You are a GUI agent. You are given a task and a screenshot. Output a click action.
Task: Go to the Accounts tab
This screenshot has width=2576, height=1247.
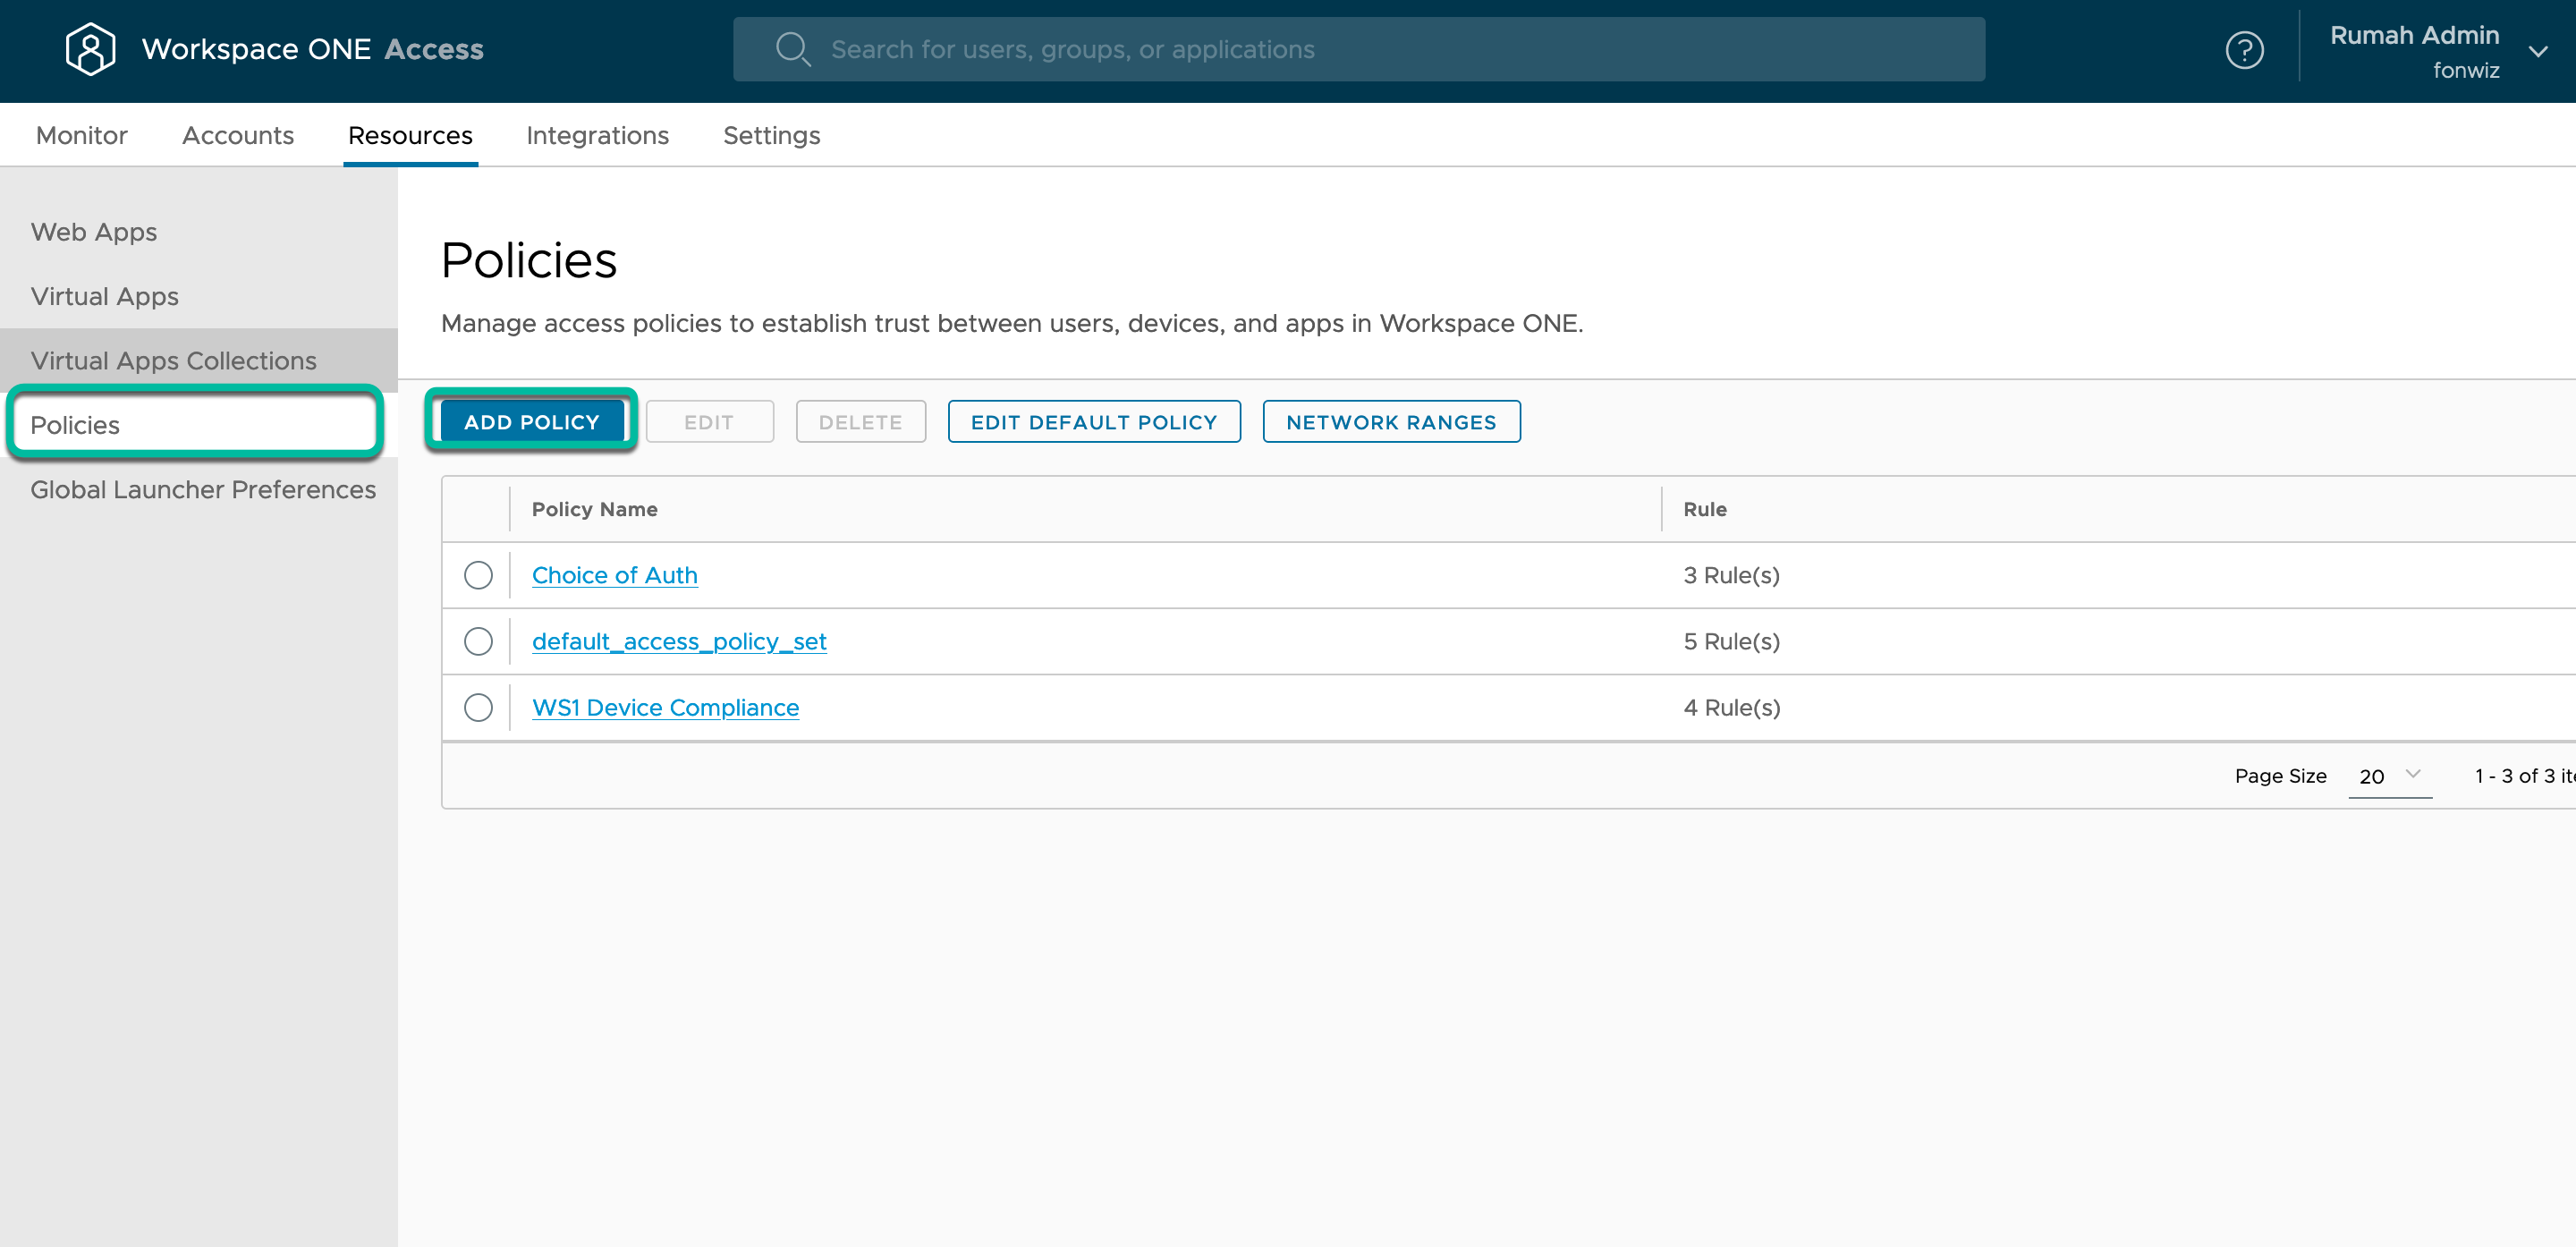click(x=237, y=135)
